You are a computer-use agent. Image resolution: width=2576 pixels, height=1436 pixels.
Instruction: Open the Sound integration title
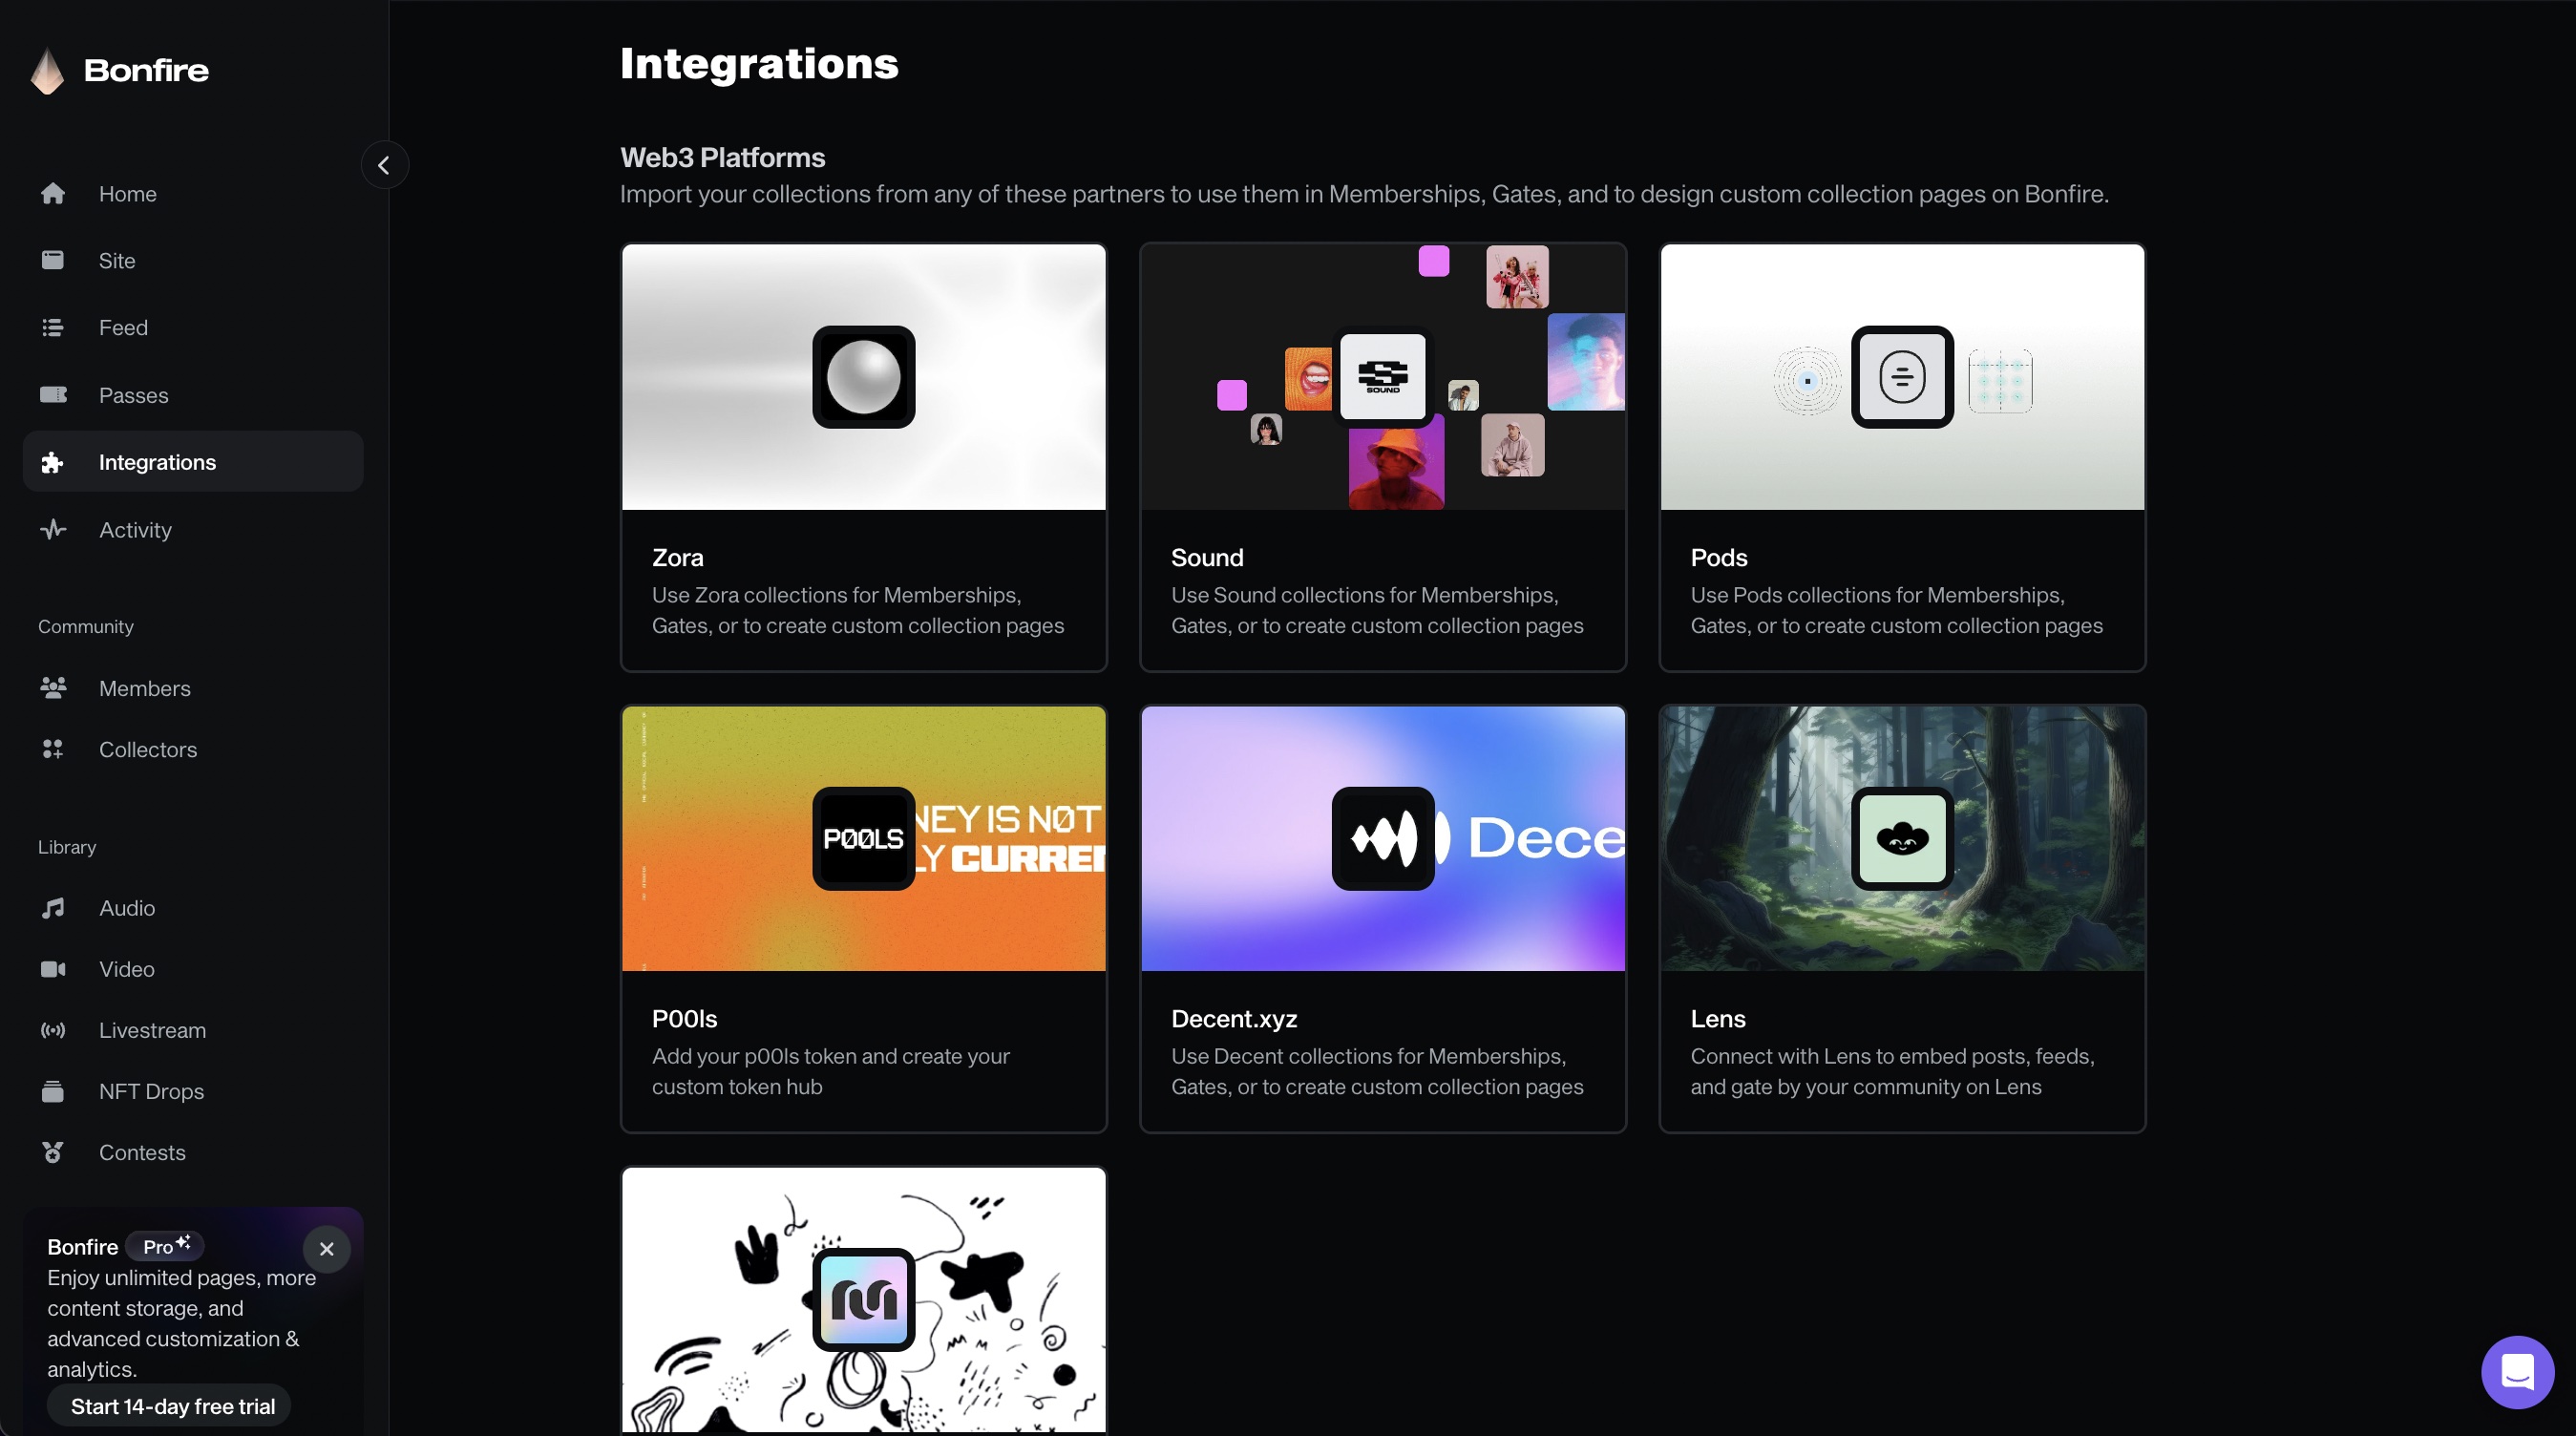pos(1206,557)
